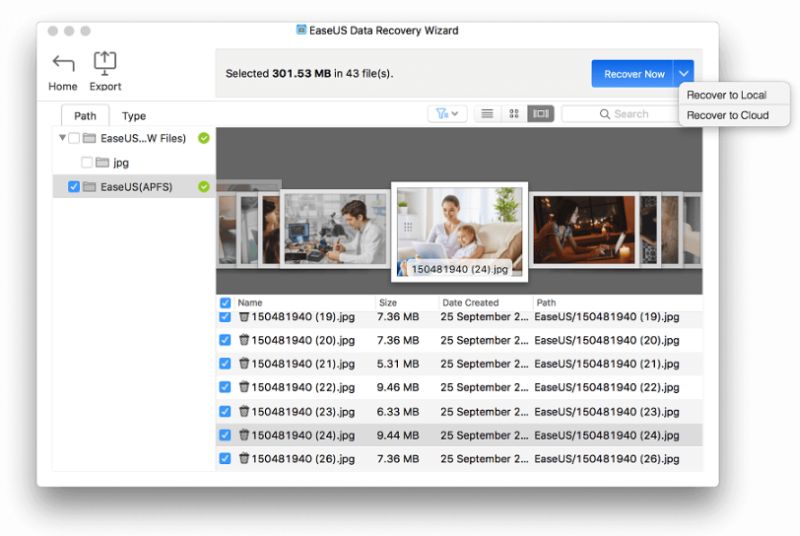The width and height of the screenshot is (800, 536).
Task: Click the 5.31 MB size cell
Action: [398, 364]
